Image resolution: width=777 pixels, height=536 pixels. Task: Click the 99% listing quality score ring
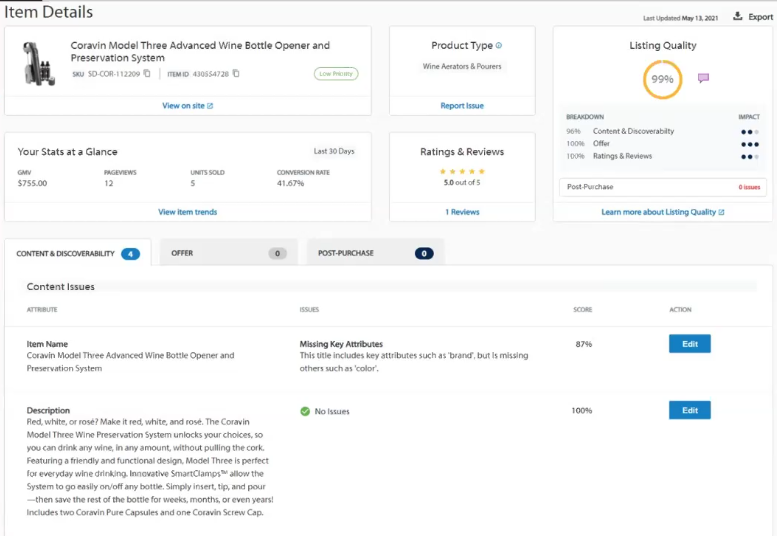(x=662, y=79)
